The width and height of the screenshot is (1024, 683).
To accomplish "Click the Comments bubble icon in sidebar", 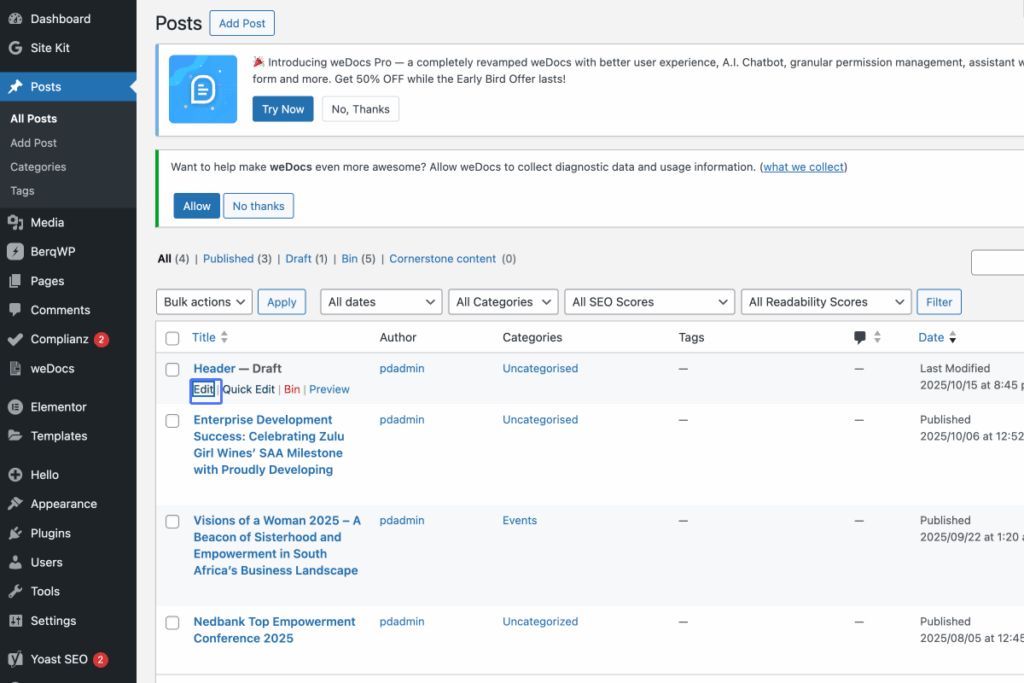I will tap(15, 310).
